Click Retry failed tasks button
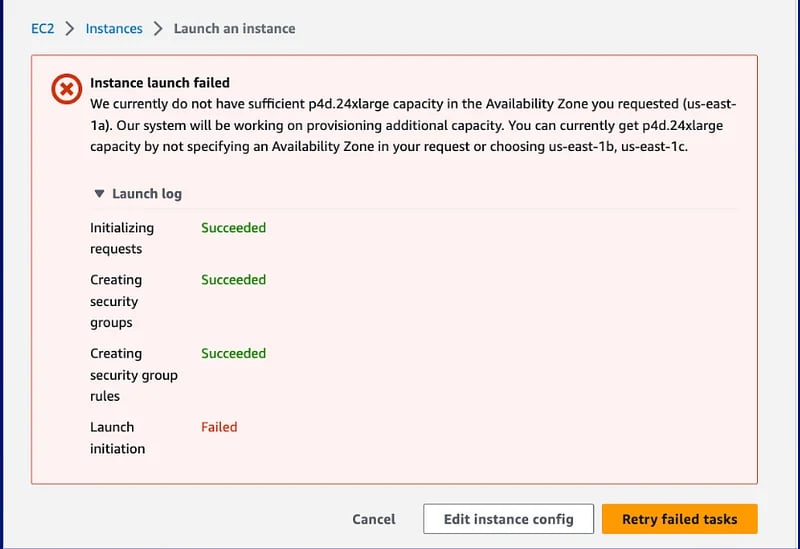Screen dimensions: 800x549 680,519
